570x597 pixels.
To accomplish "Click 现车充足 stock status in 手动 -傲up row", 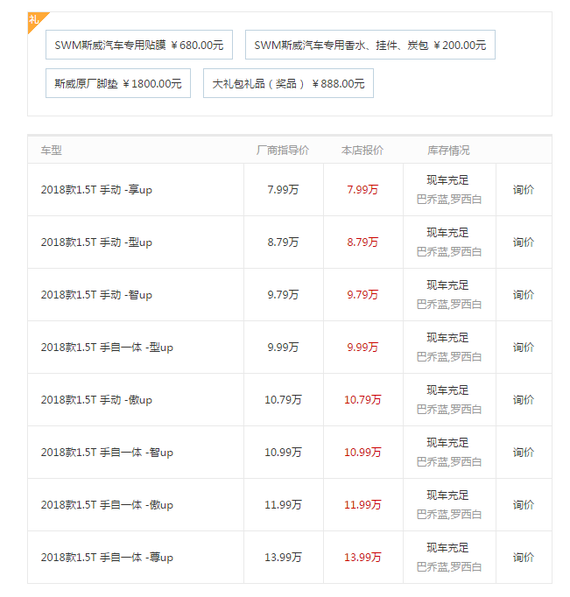I will click(x=448, y=390).
